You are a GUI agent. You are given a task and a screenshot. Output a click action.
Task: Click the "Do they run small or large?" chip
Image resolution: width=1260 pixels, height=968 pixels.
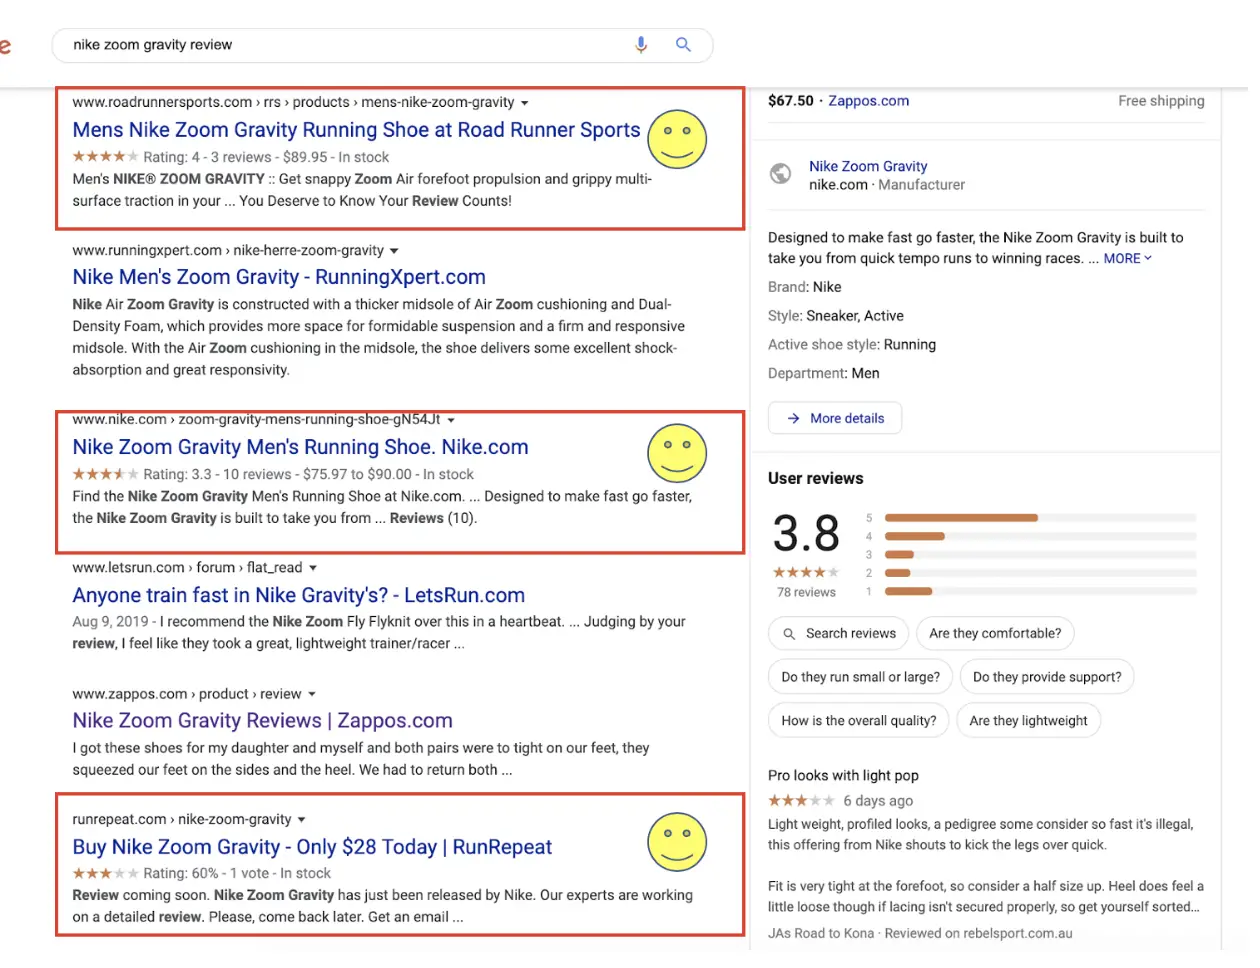click(859, 676)
